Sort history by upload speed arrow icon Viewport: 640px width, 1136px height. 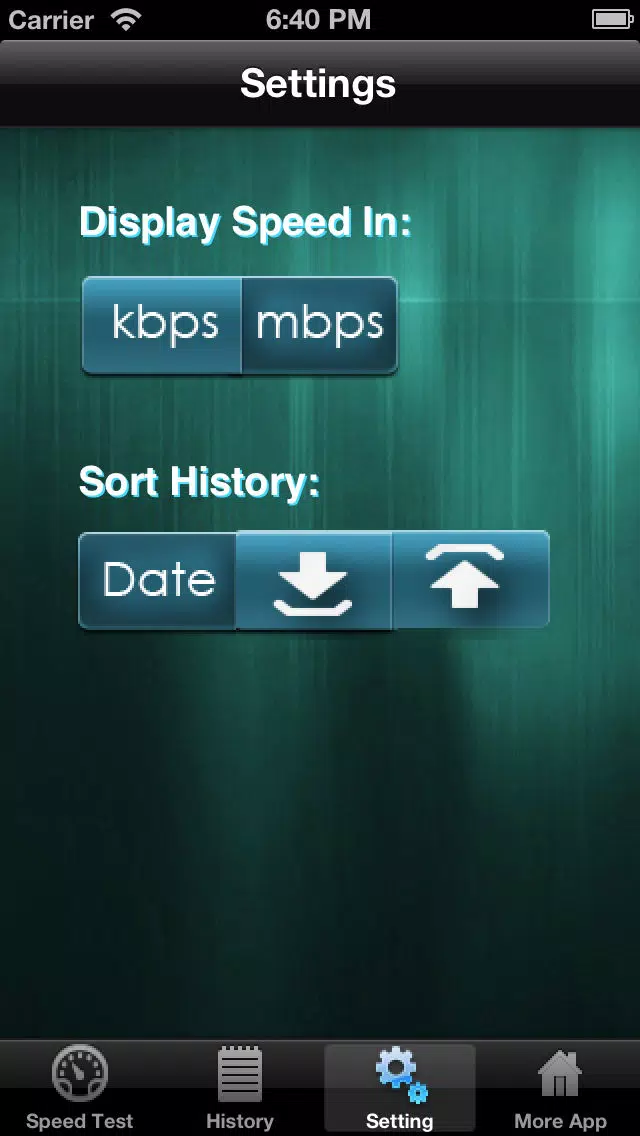(470, 580)
